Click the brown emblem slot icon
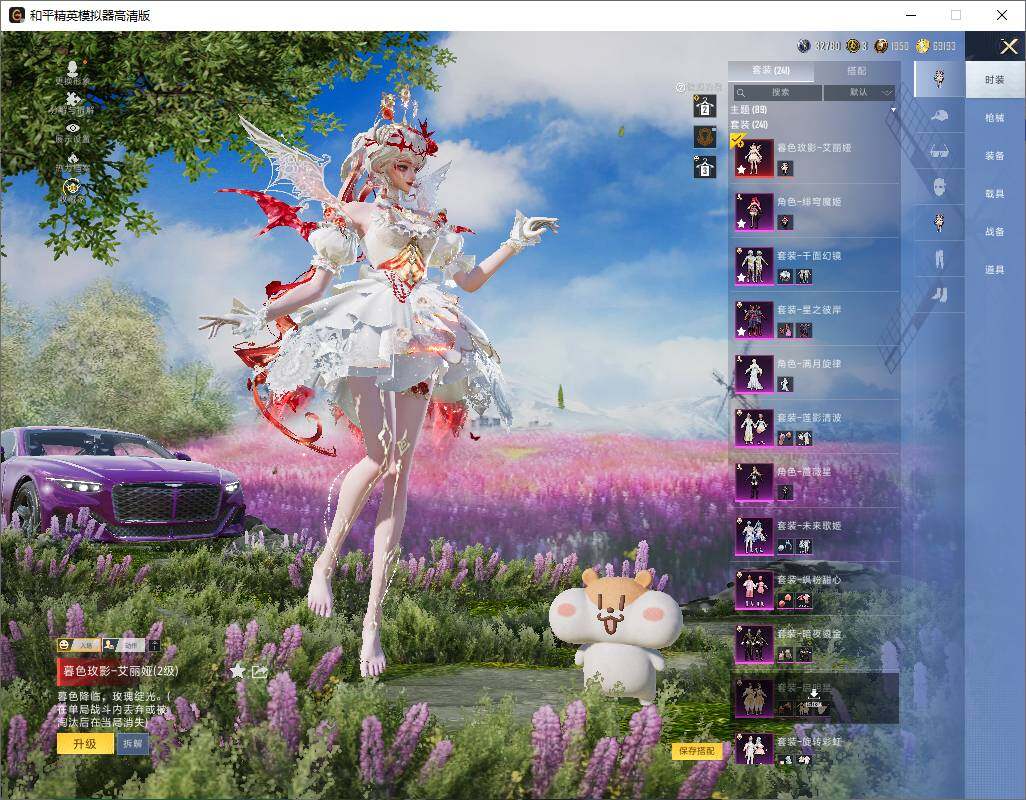Viewport: 1026px width, 800px height. [705, 137]
